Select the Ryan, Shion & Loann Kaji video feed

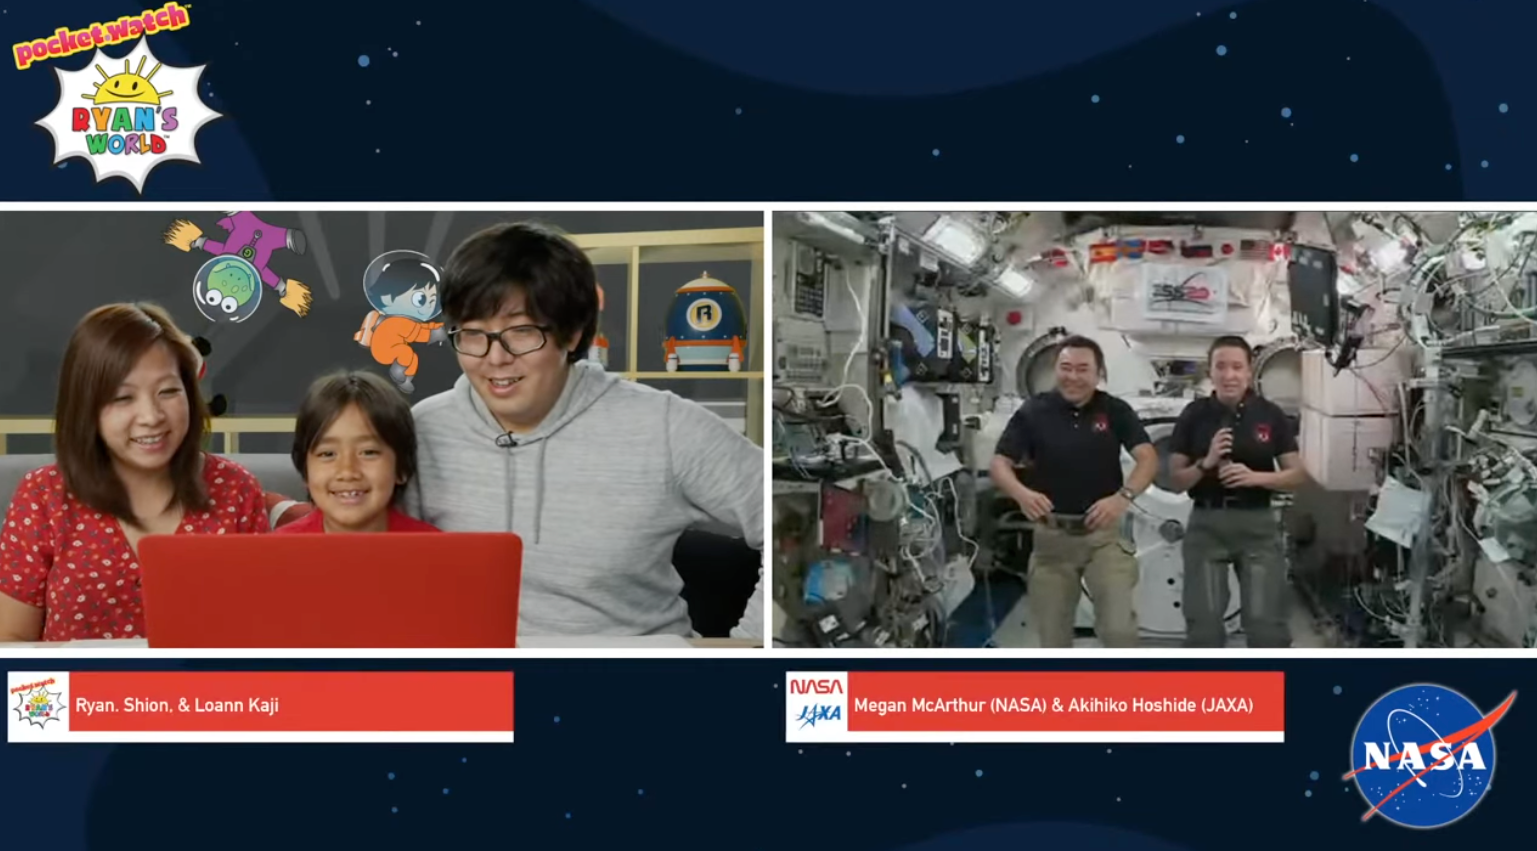pos(382,428)
